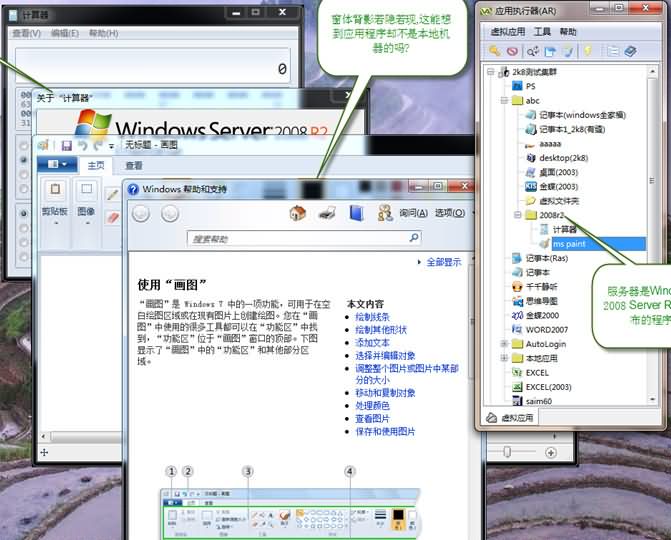Click the search key icon in AR toolbar

pyautogui.click(x=494, y=51)
